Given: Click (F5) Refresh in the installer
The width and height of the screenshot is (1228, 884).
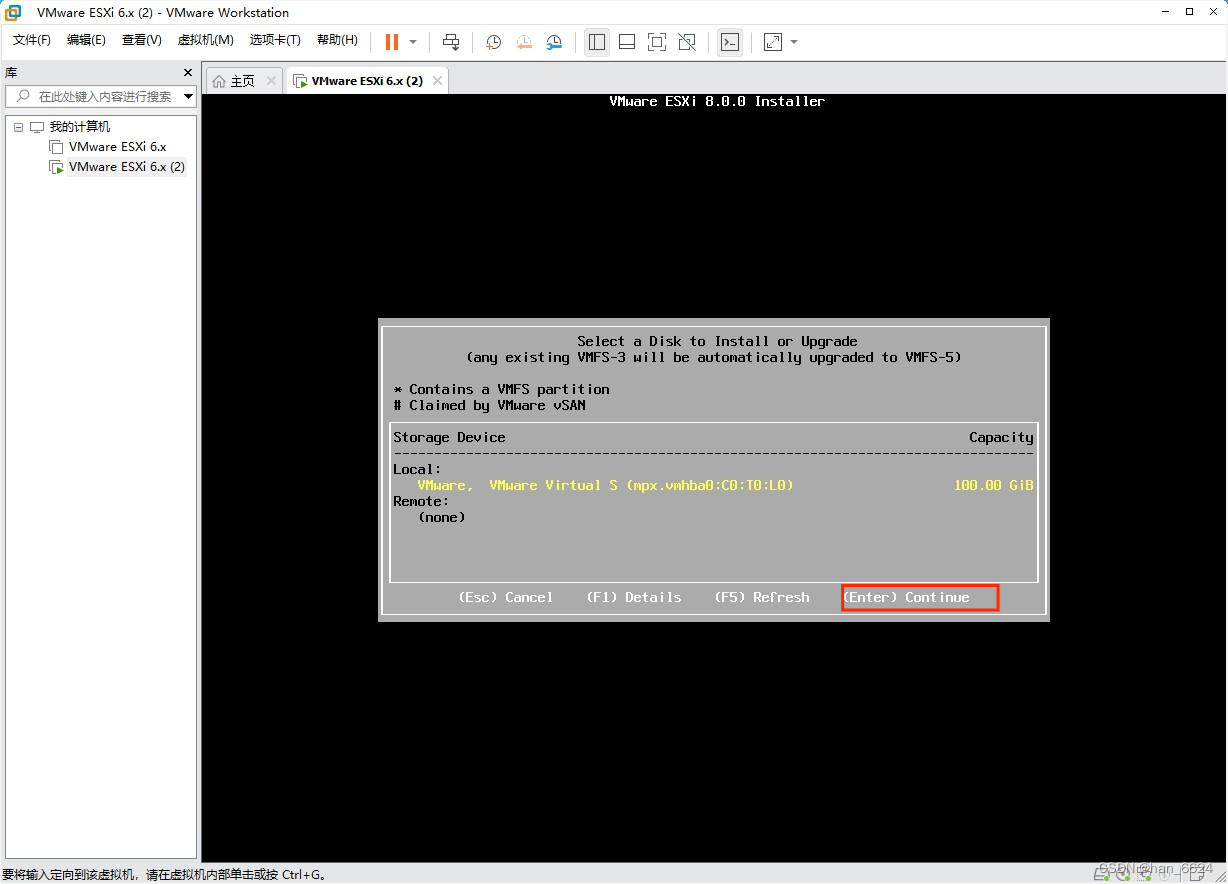Looking at the screenshot, I should (x=761, y=597).
